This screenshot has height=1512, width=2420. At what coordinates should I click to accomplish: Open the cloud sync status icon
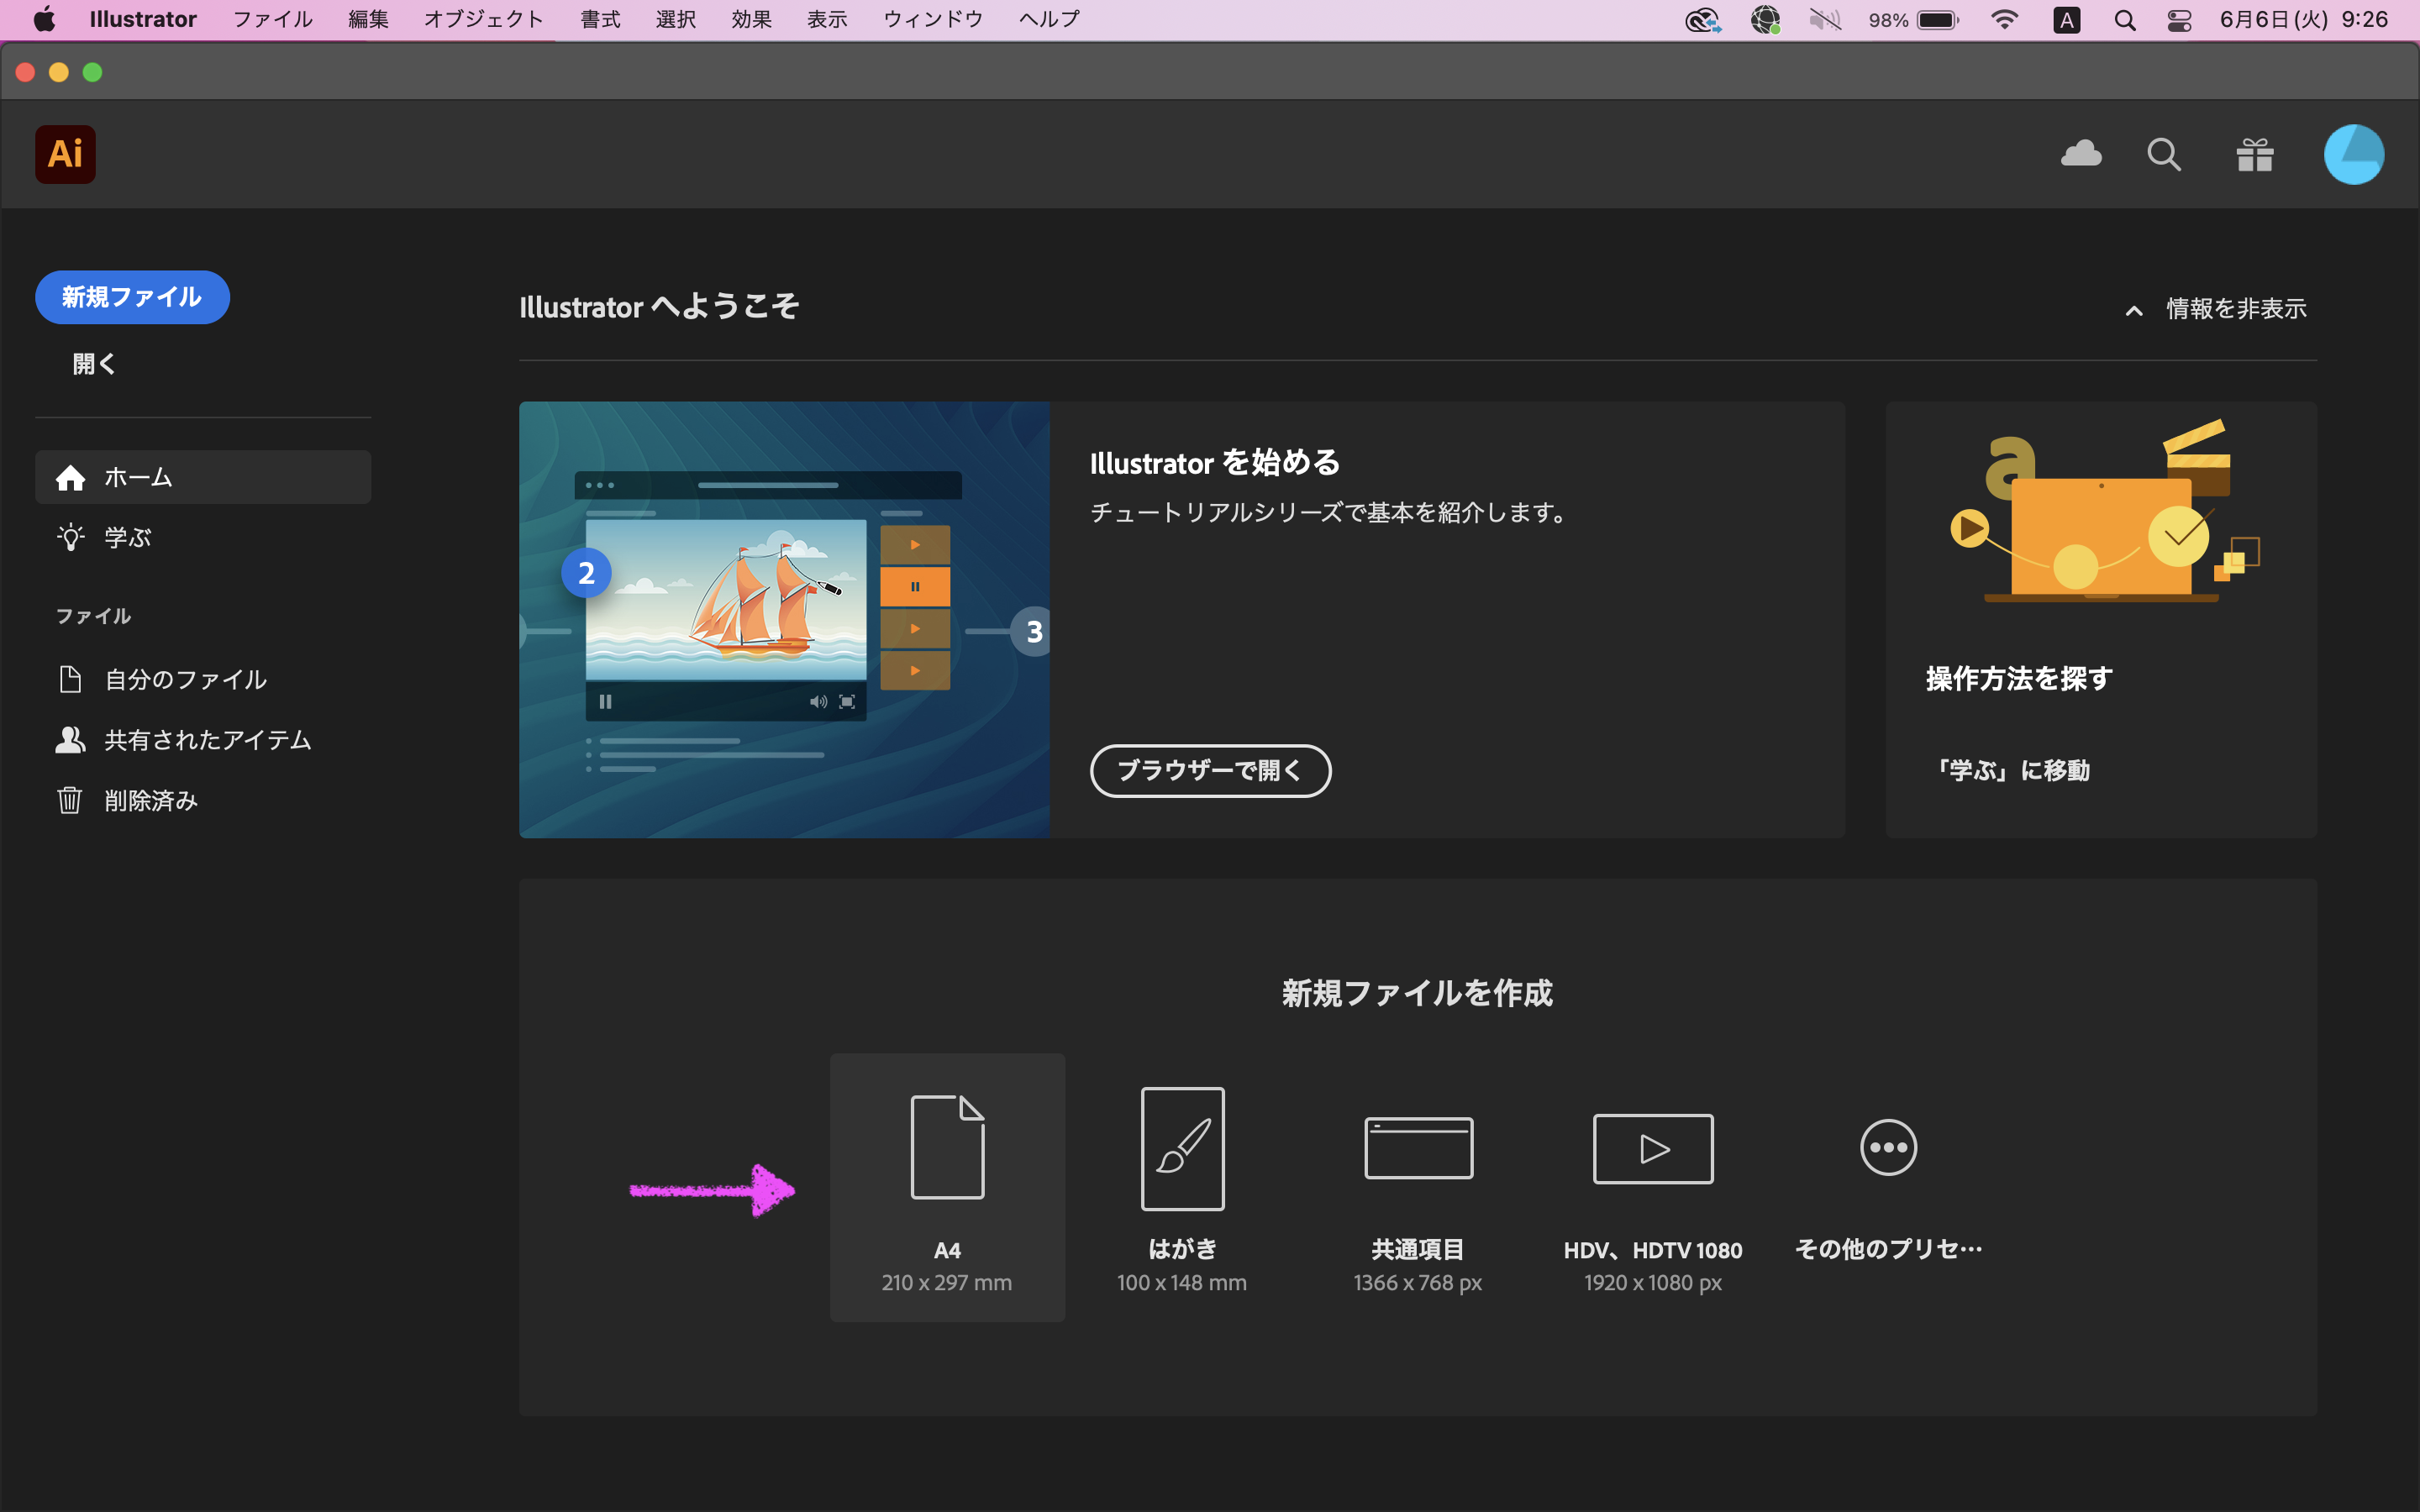pyautogui.click(x=2081, y=154)
